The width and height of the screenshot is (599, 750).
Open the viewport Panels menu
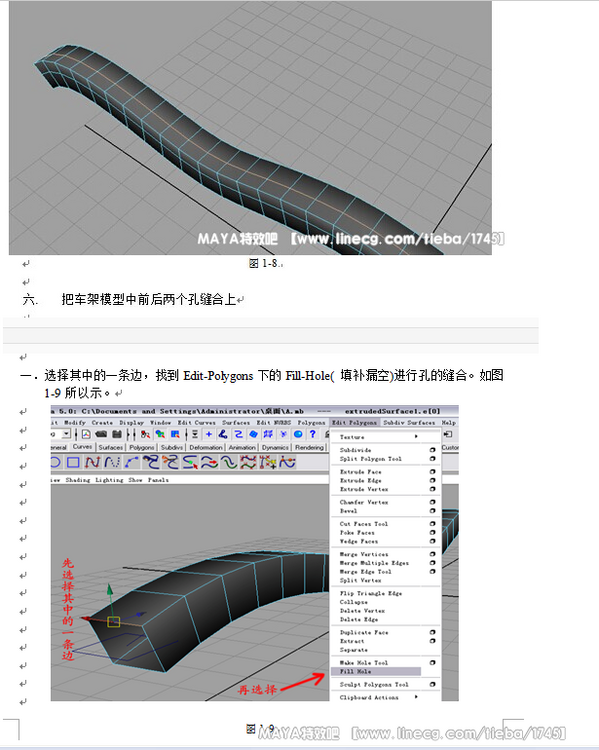point(158,480)
